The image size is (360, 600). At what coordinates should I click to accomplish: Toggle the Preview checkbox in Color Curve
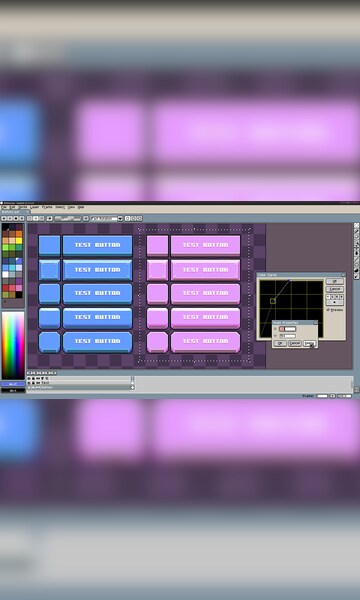point(328,310)
